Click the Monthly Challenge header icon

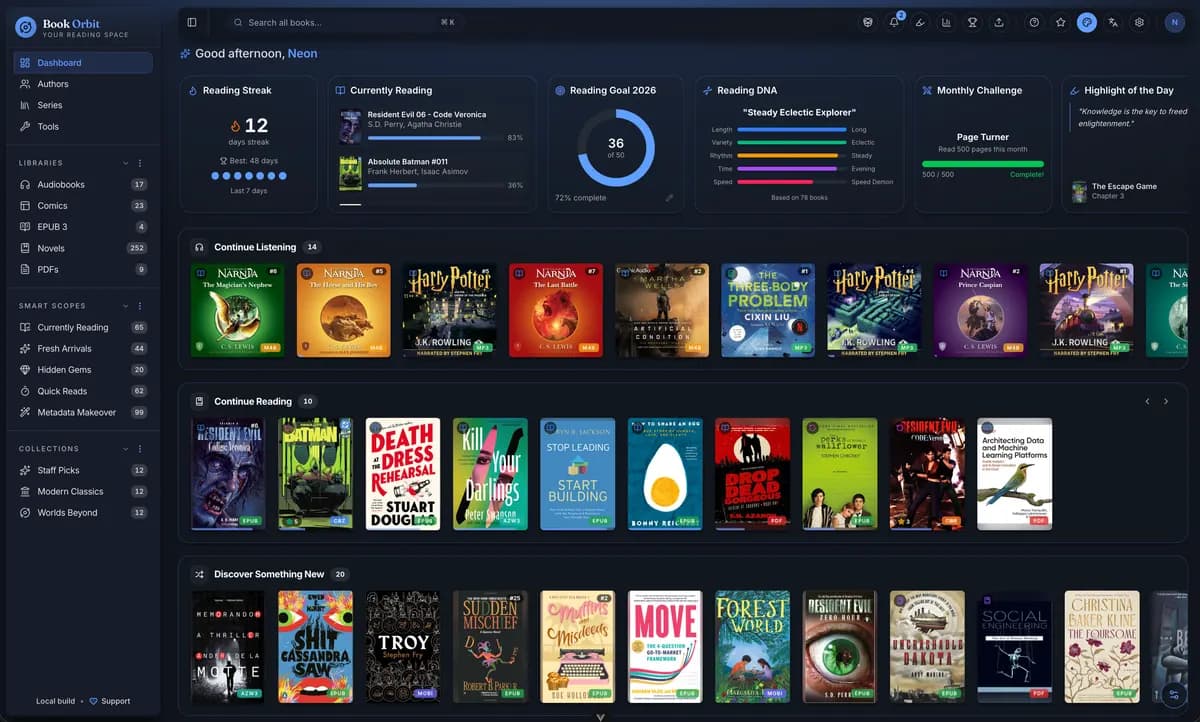pos(927,90)
